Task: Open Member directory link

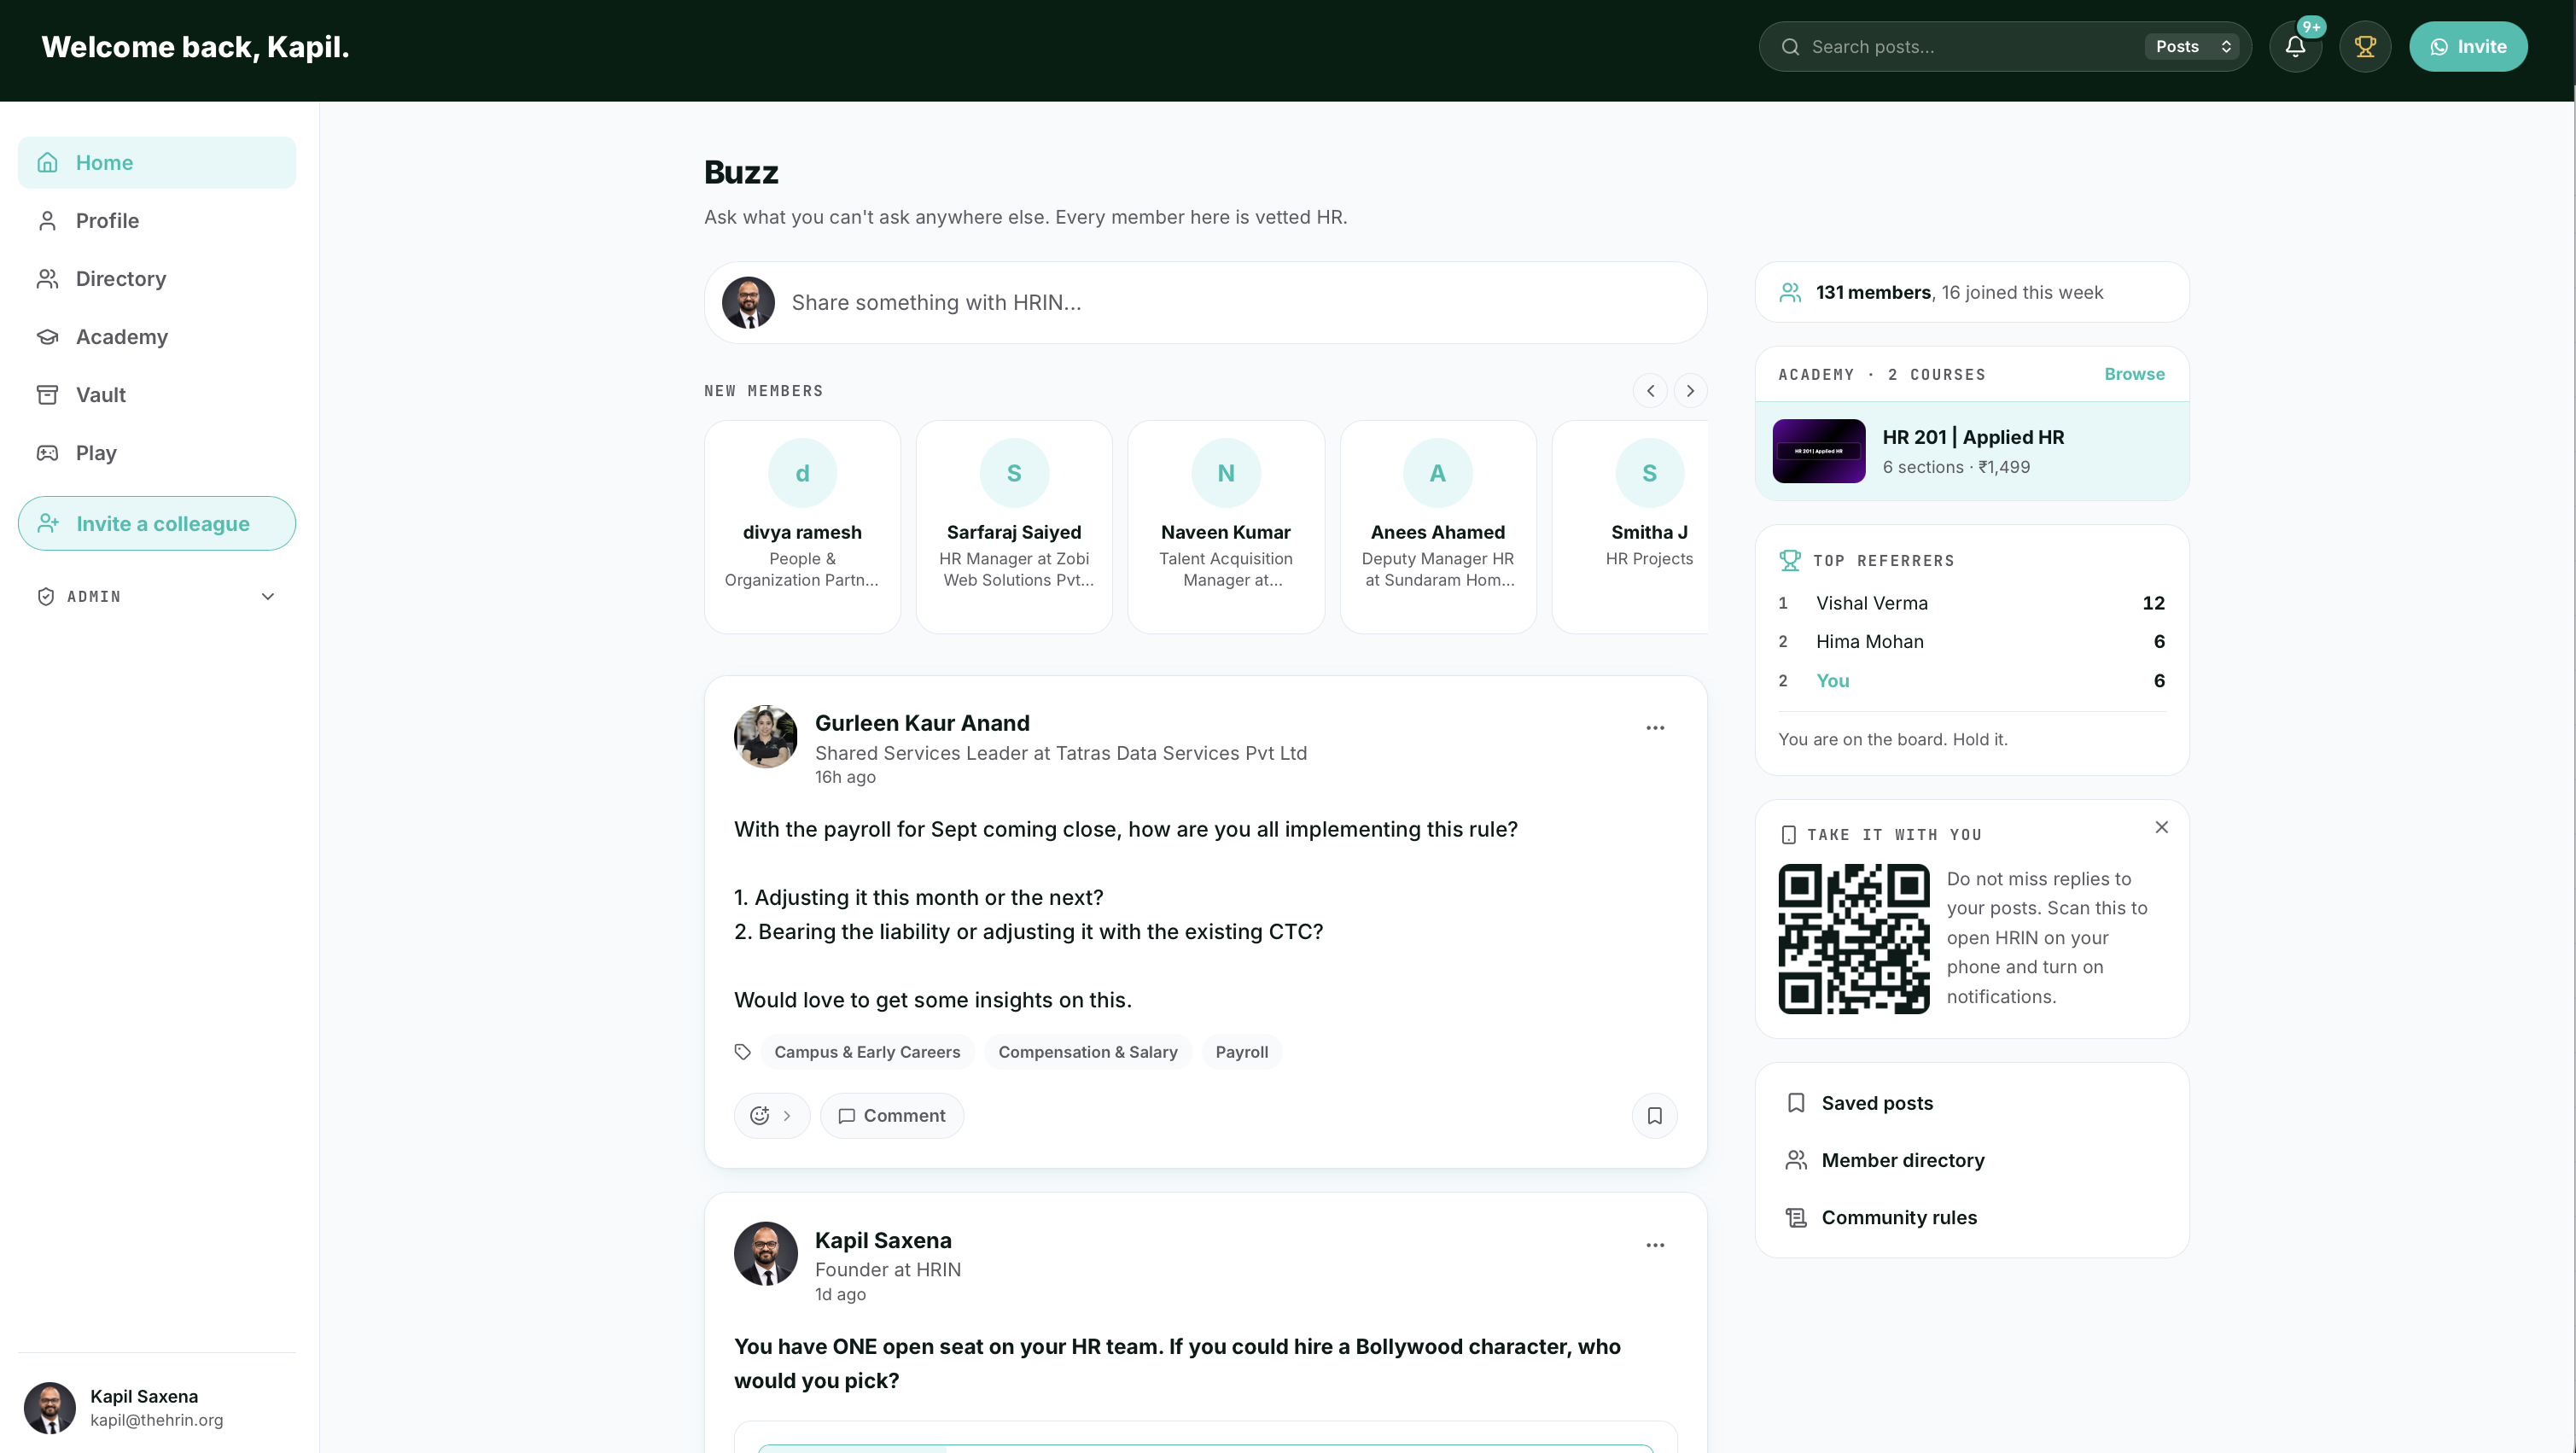Action: (x=1972, y=1160)
